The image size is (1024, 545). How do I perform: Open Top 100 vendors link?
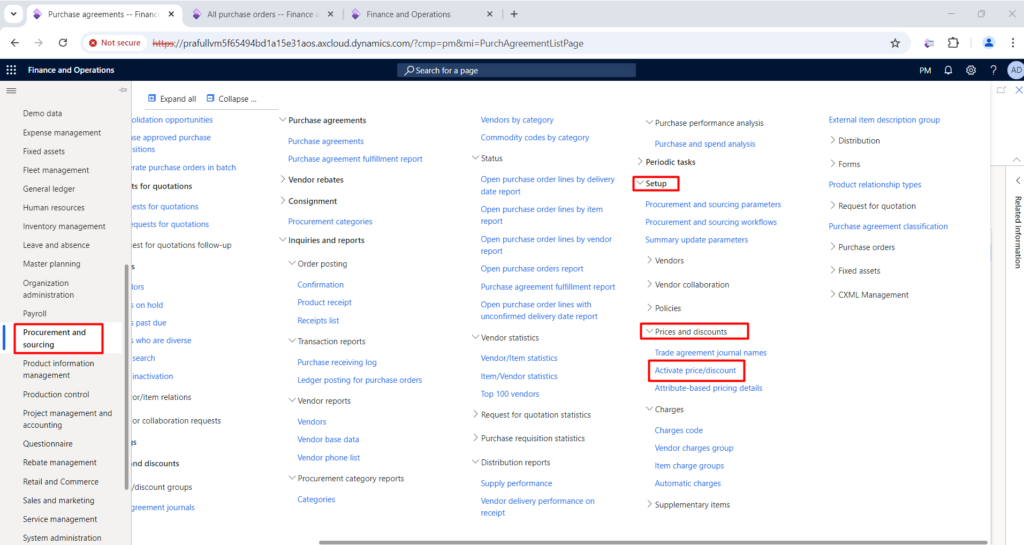(x=510, y=394)
